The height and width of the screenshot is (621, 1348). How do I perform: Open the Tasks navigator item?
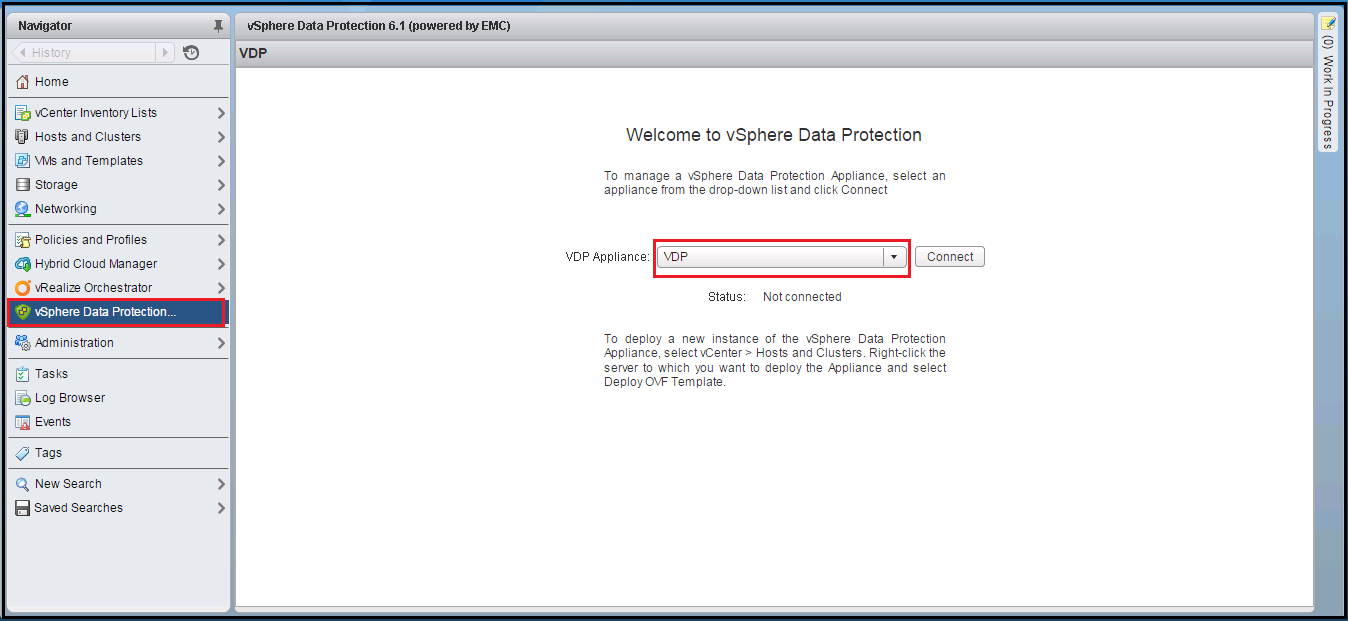118,374
